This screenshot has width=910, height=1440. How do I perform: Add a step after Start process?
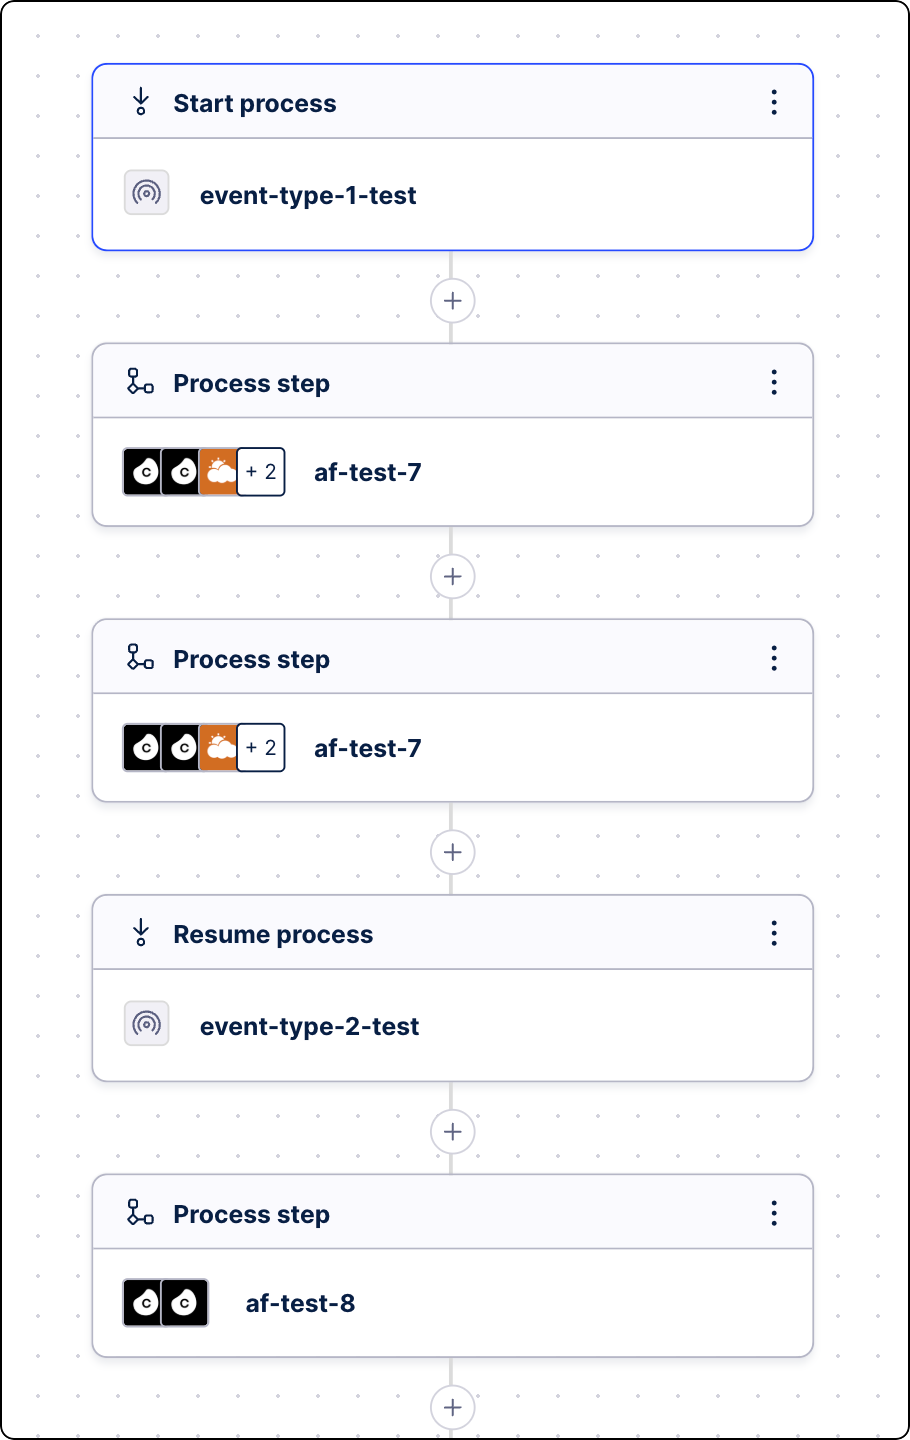point(452,300)
